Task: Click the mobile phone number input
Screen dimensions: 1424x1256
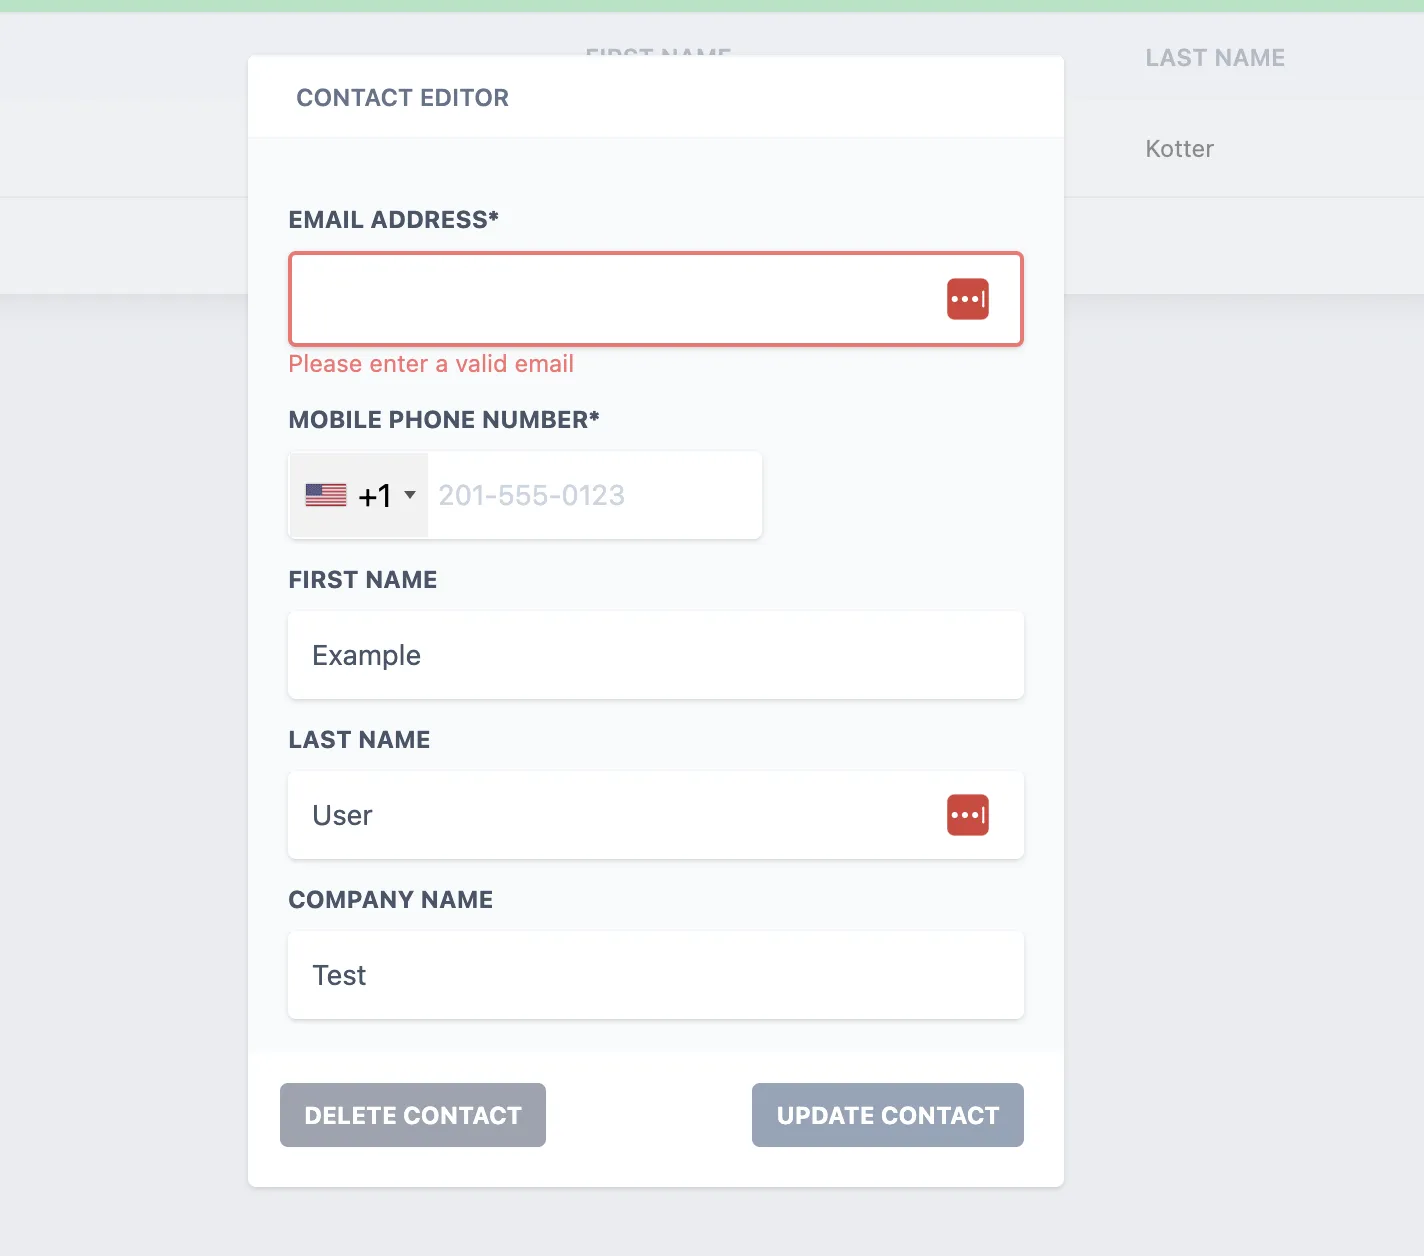Action: pyautogui.click(x=594, y=495)
